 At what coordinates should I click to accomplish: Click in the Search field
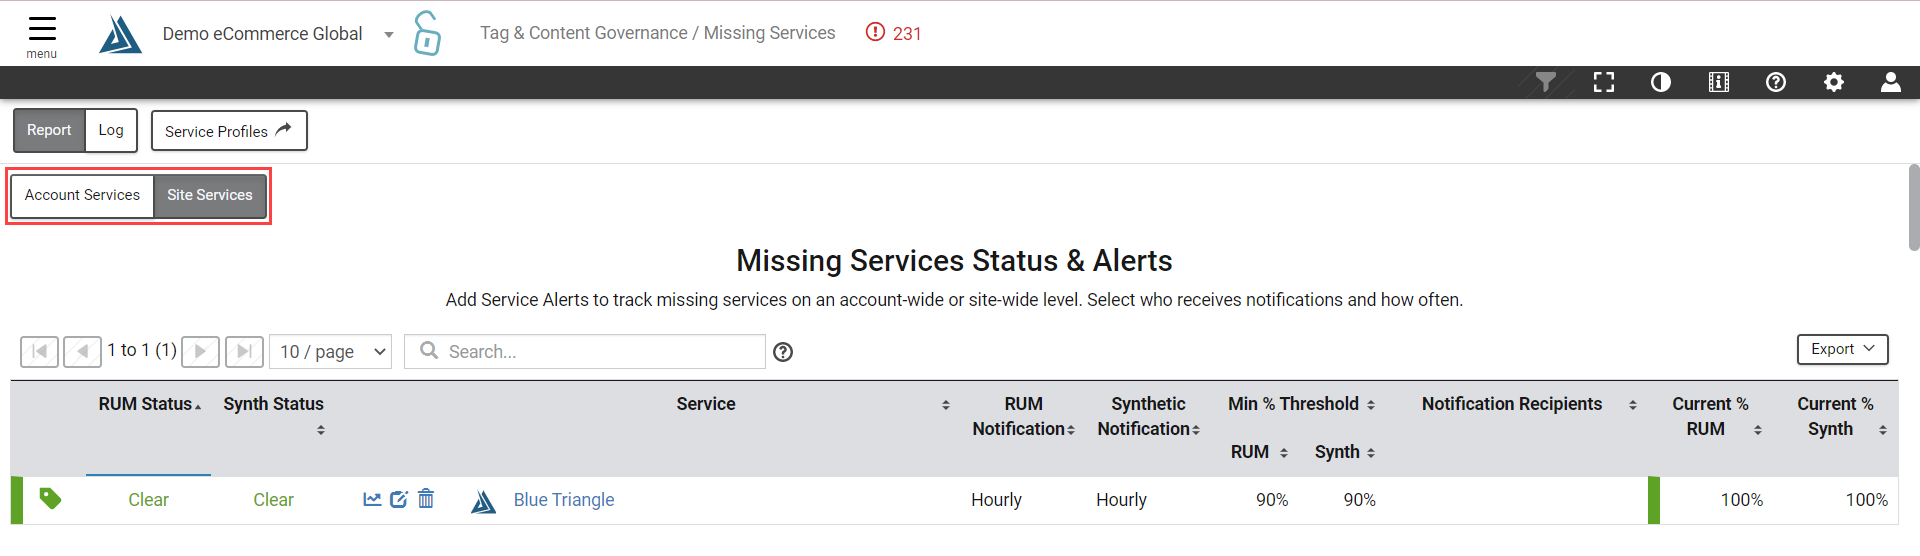[585, 351]
